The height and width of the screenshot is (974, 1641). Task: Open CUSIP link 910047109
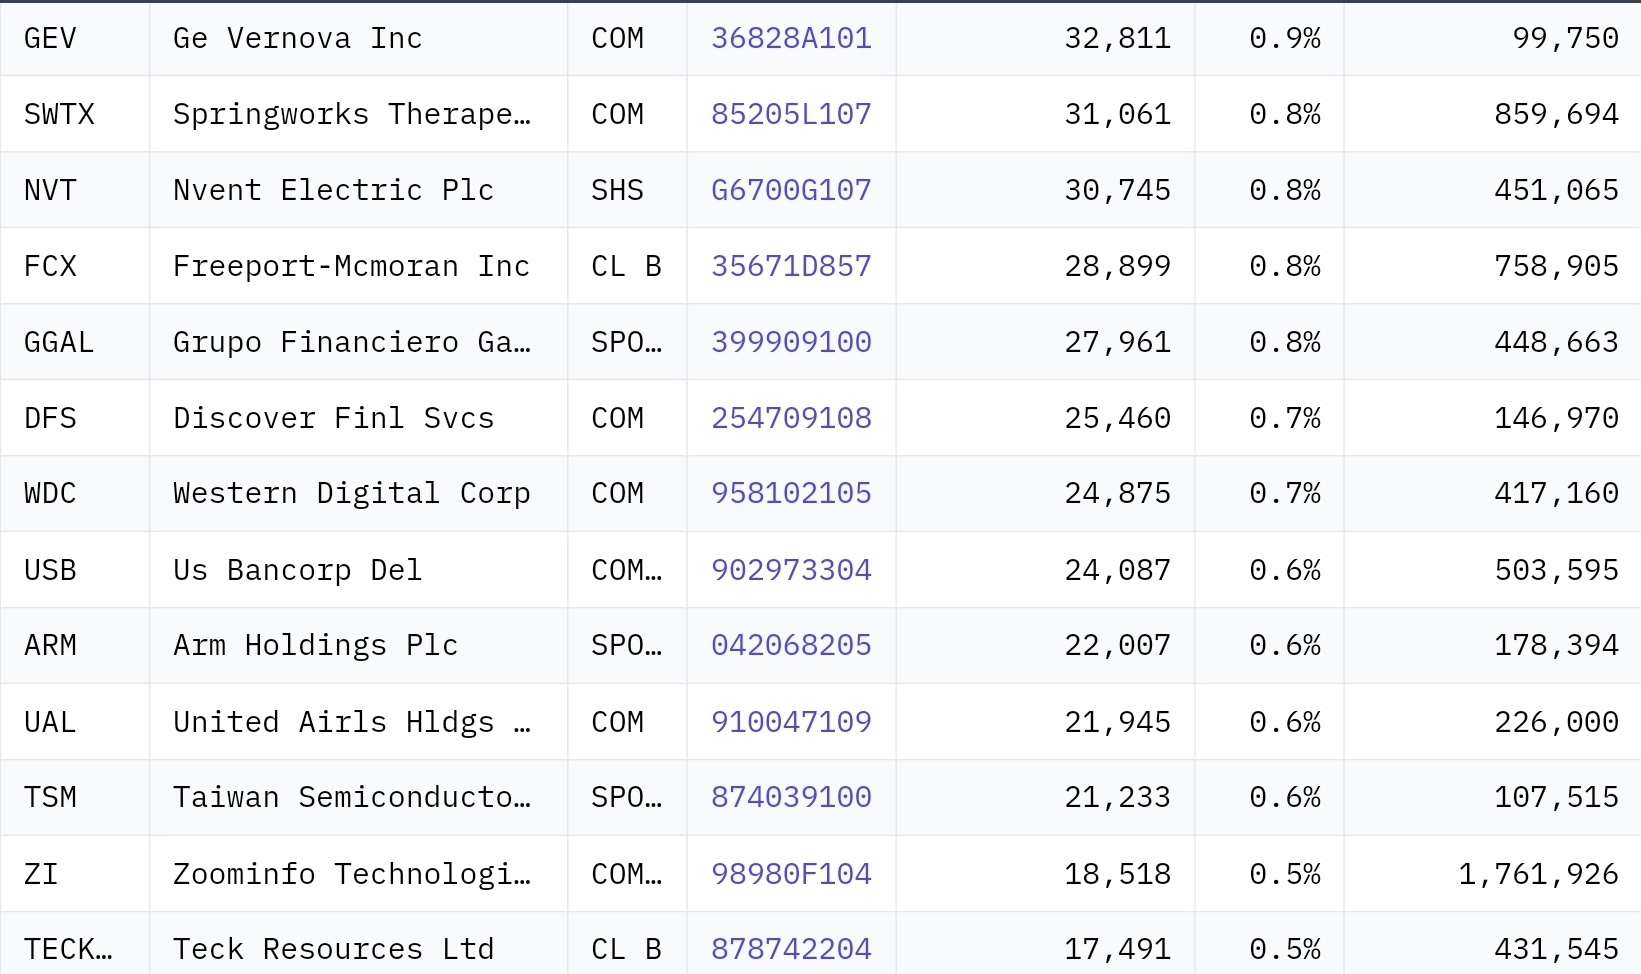click(791, 722)
